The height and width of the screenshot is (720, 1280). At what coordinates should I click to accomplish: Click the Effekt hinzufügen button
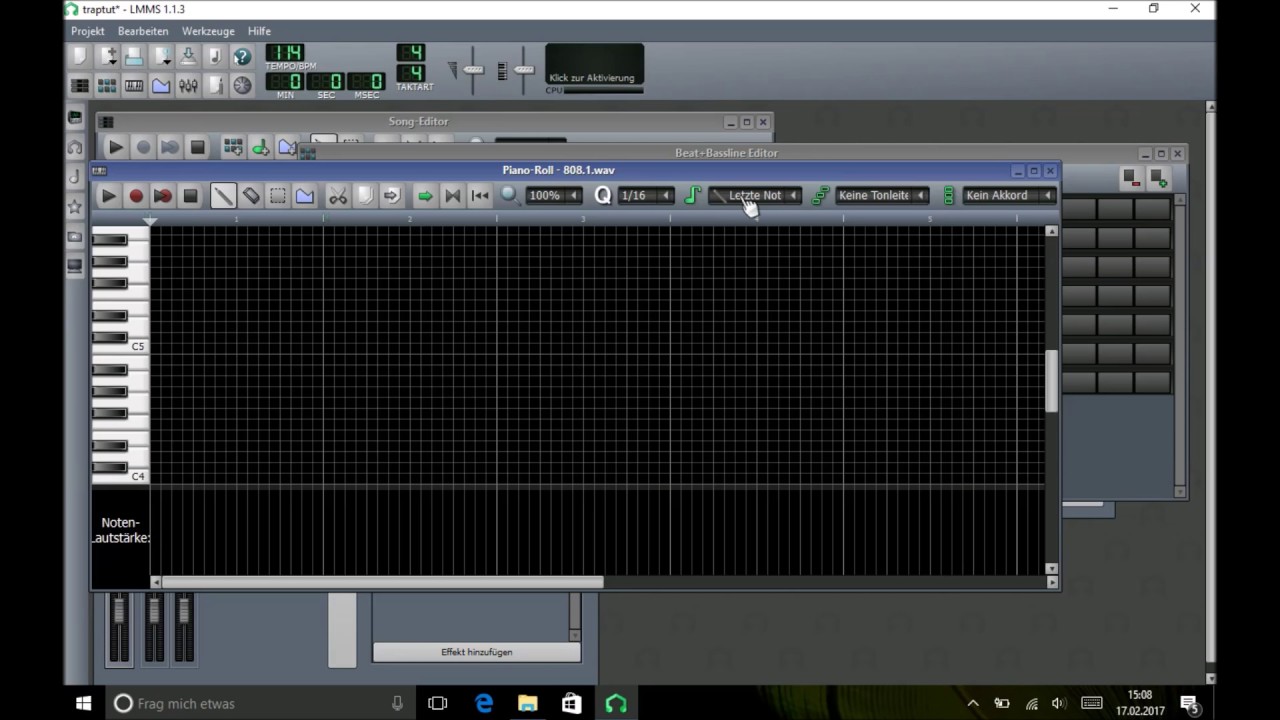[477, 652]
